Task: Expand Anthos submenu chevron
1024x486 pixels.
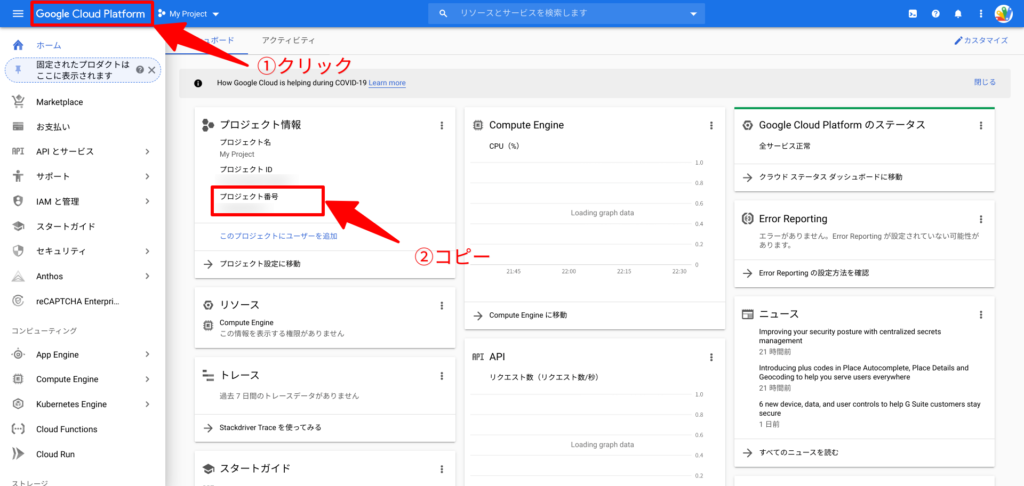Action: (148, 276)
